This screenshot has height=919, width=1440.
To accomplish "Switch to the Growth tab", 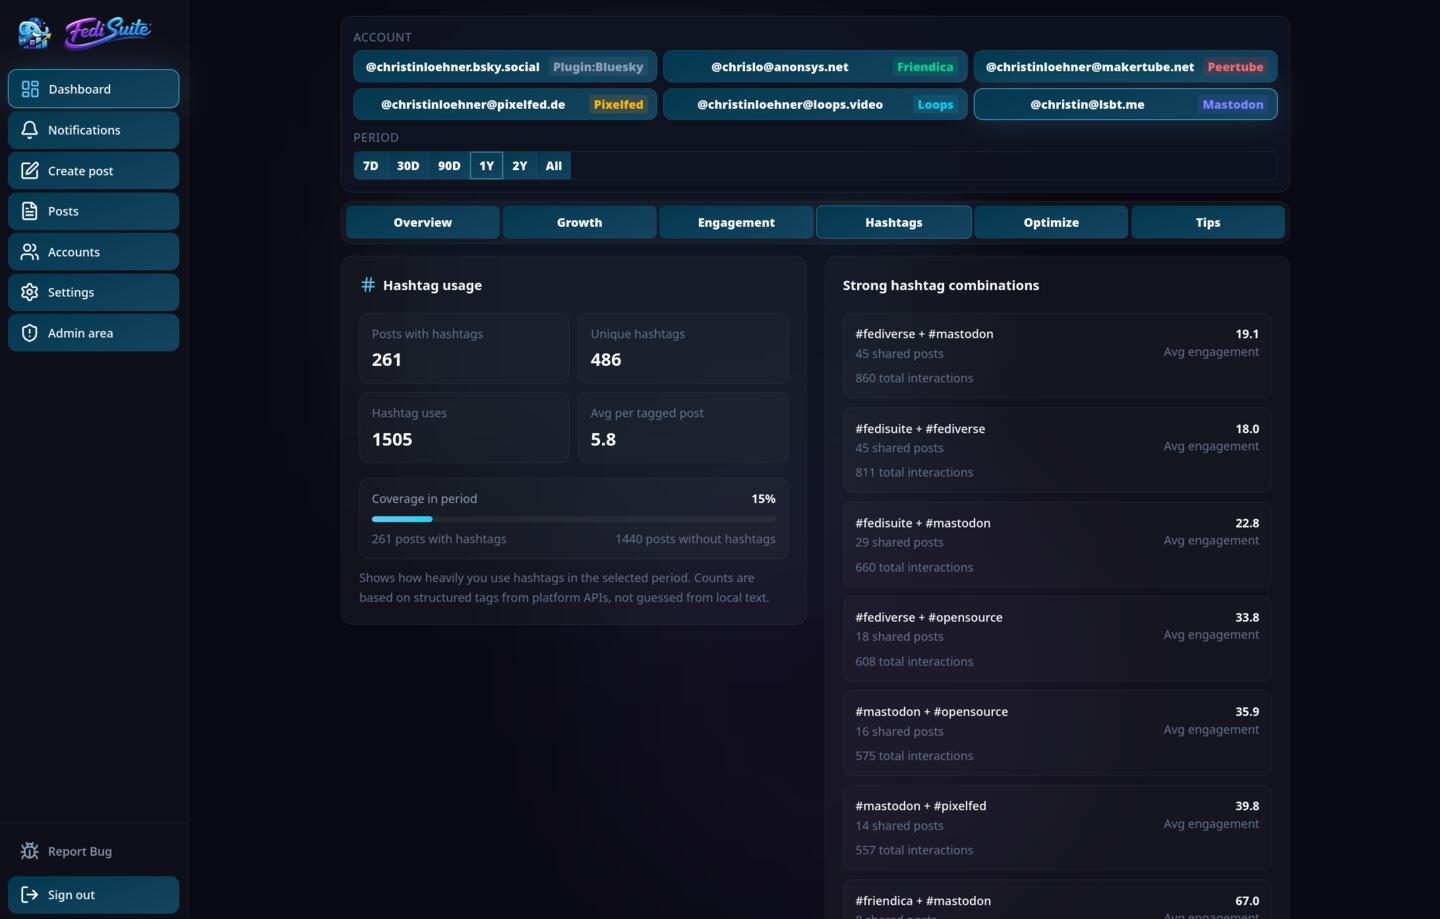I will pos(580,222).
